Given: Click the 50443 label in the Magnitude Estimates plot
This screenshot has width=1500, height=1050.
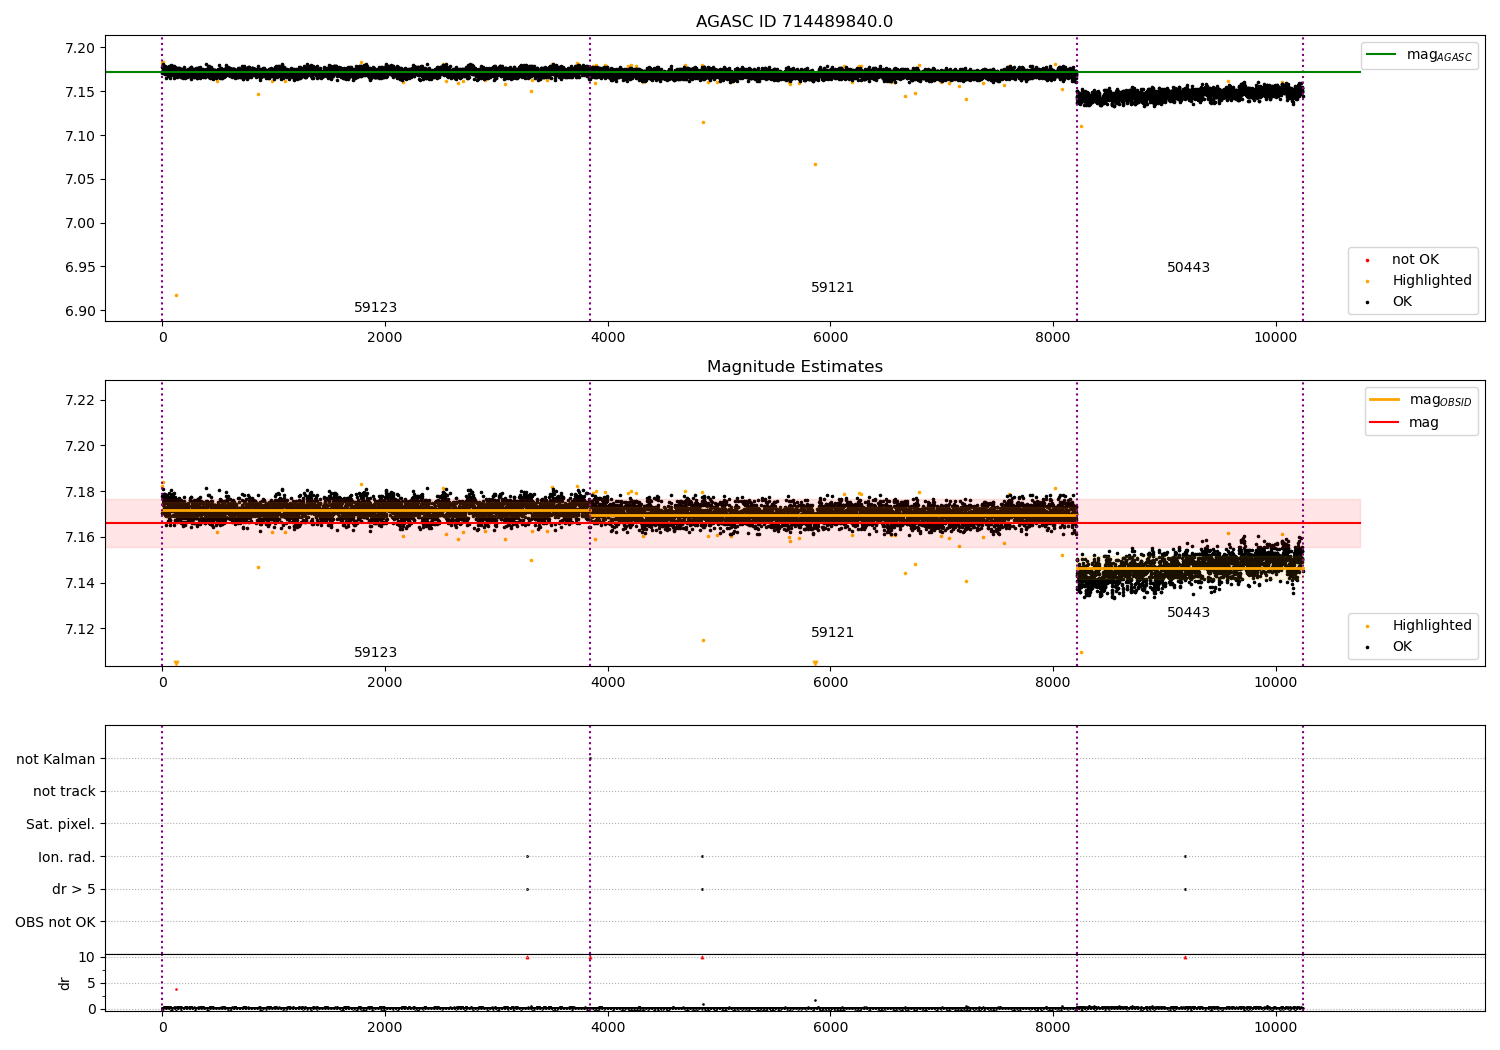Looking at the screenshot, I should coord(1188,613).
